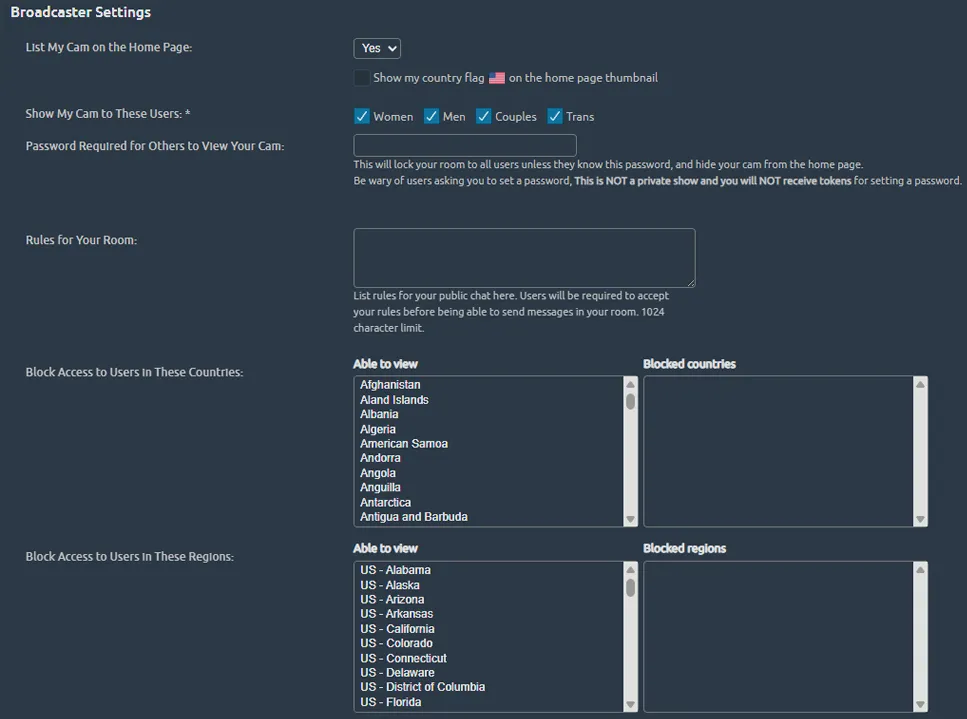Select US - Alabama in the regions list

(395, 569)
